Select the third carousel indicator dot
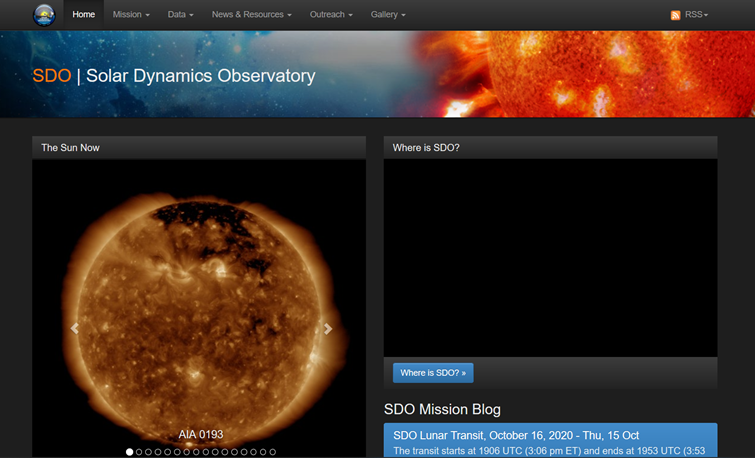This screenshot has width=755, height=458. click(x=149, y=452)
